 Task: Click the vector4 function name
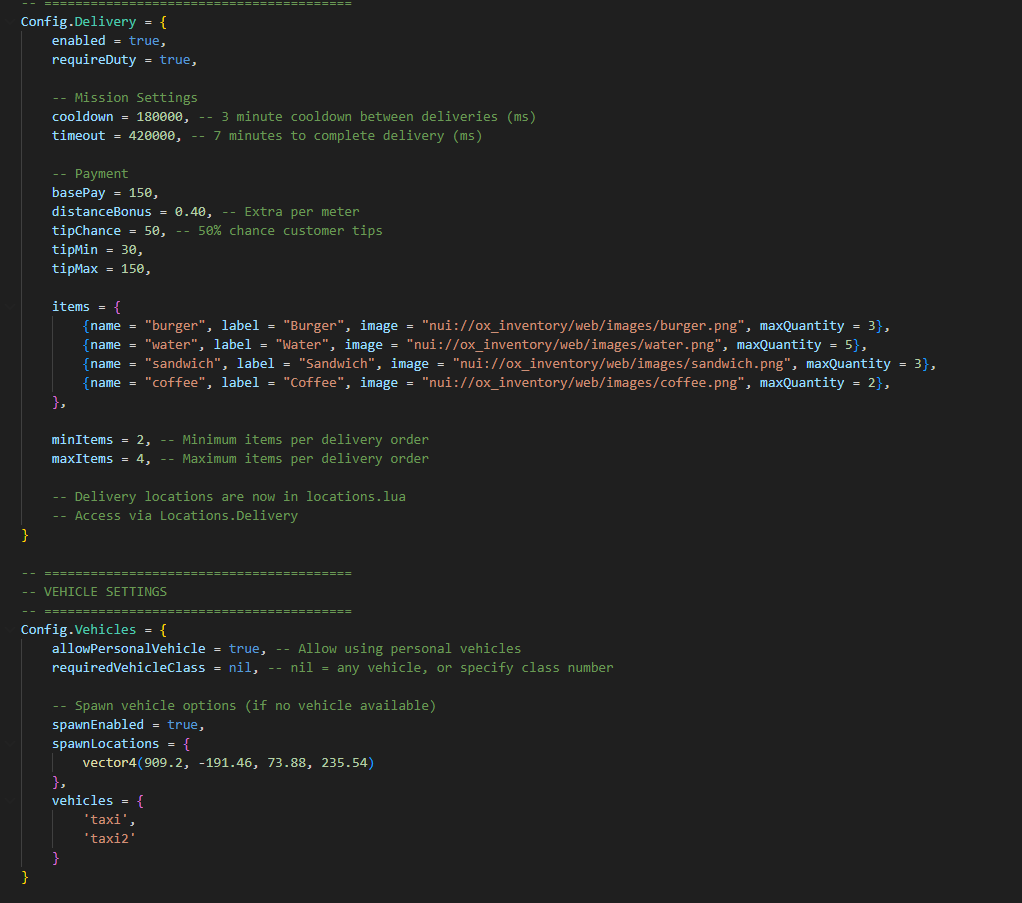pos(110,763)
